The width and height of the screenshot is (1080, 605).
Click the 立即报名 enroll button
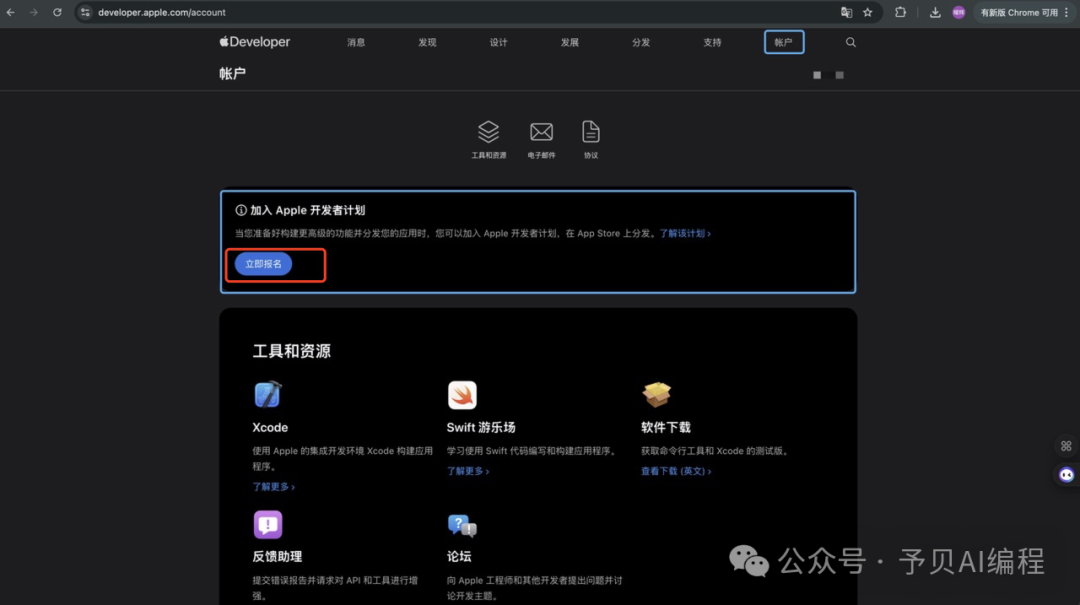click(x=263, y=264)
